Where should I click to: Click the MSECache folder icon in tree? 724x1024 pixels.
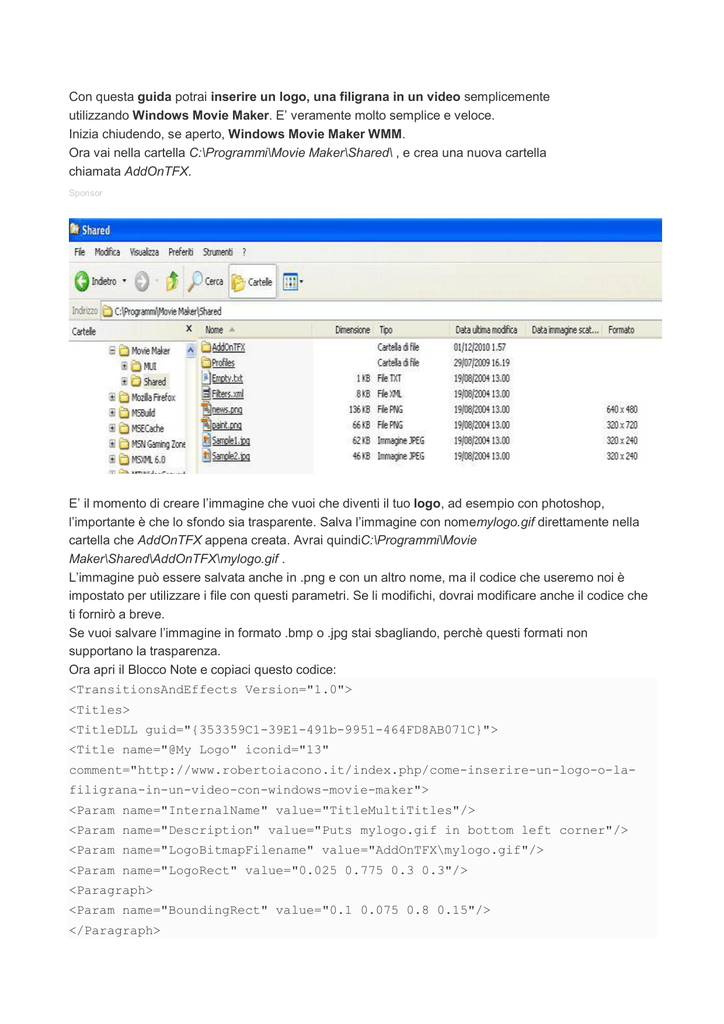point(124,428)
